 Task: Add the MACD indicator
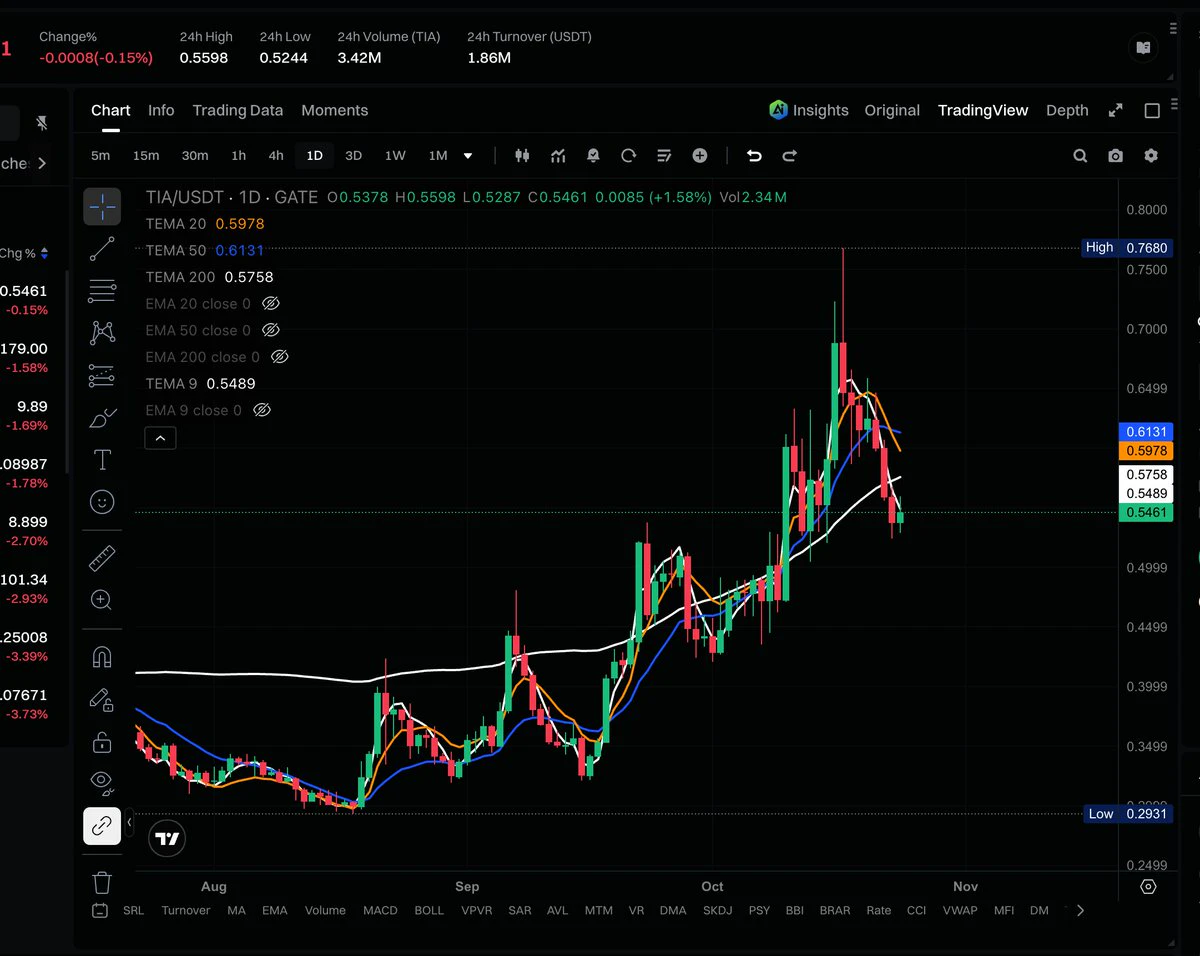[x=380, y=910]
